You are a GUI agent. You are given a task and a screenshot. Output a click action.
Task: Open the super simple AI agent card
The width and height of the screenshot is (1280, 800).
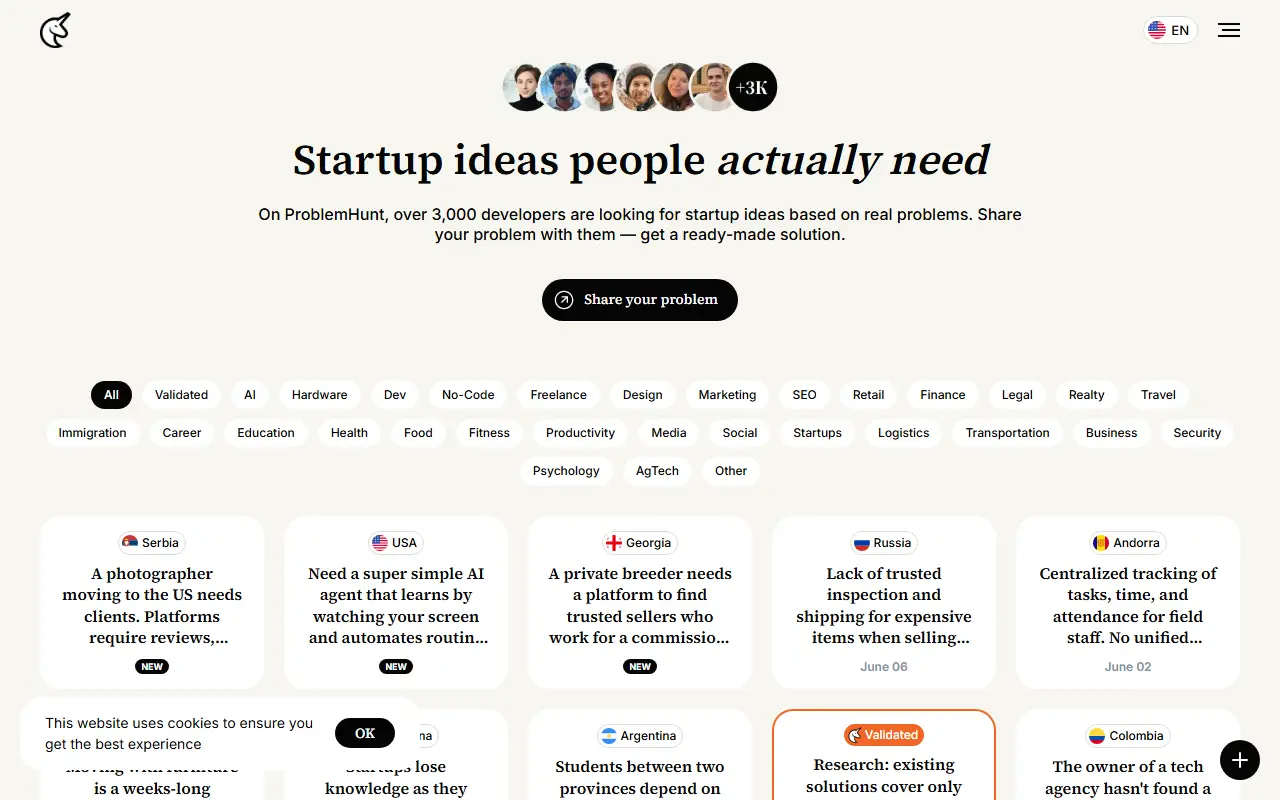point(396,602)
